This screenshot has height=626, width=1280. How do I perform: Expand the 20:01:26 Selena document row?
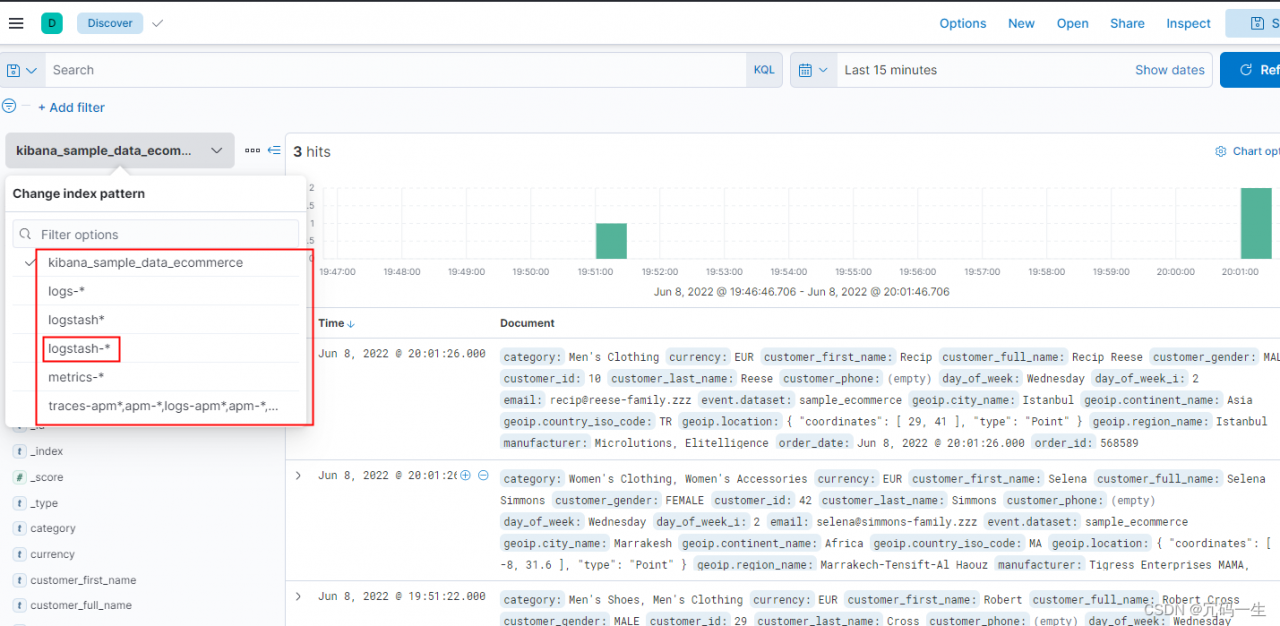(298, 475)
